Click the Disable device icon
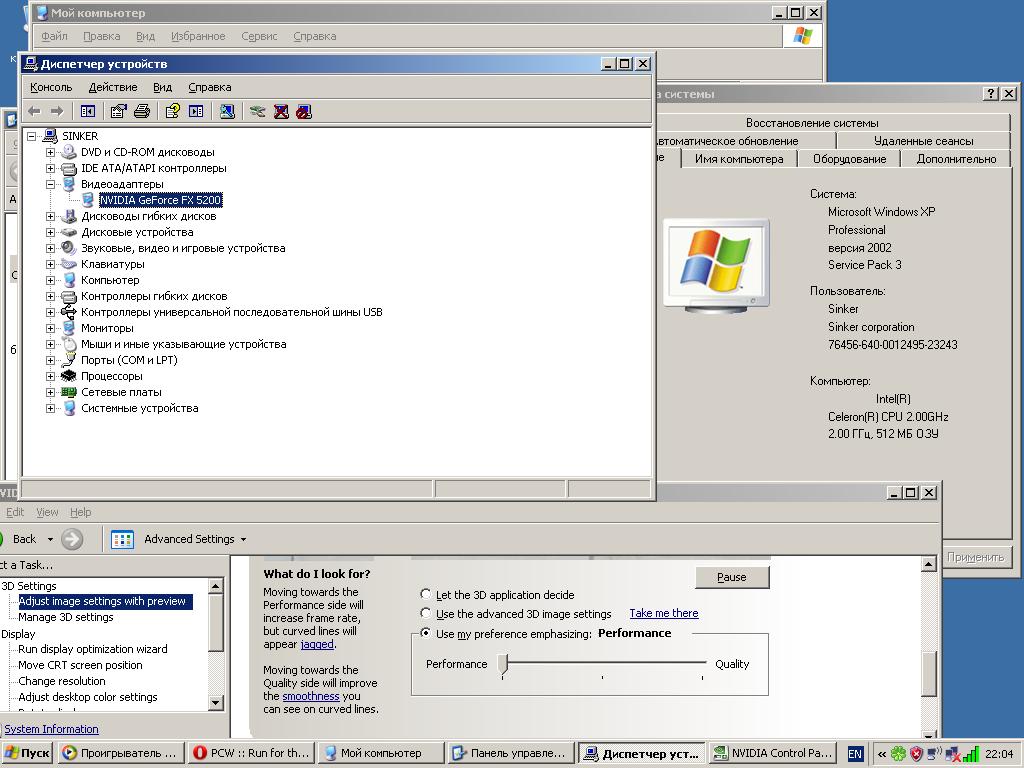The image size is (1024, 768). click(304, 112)
